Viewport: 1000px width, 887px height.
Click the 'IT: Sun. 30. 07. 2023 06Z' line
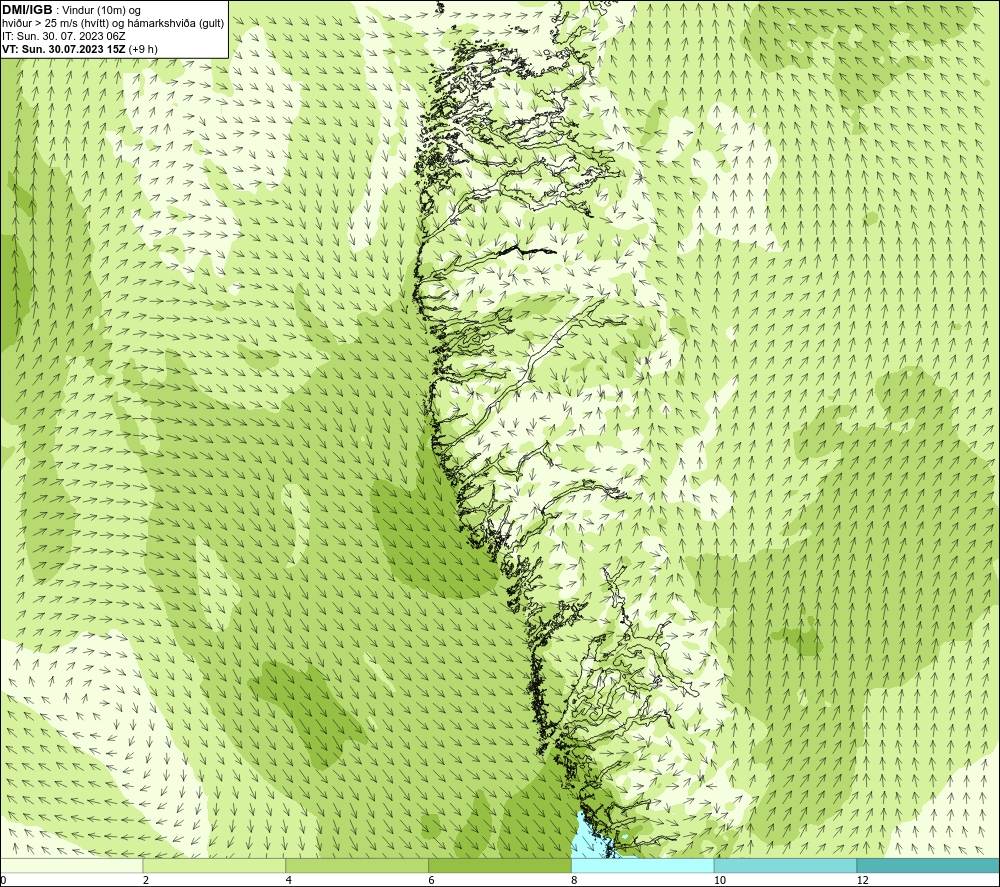pyautogui.click(x=63, y=36)
